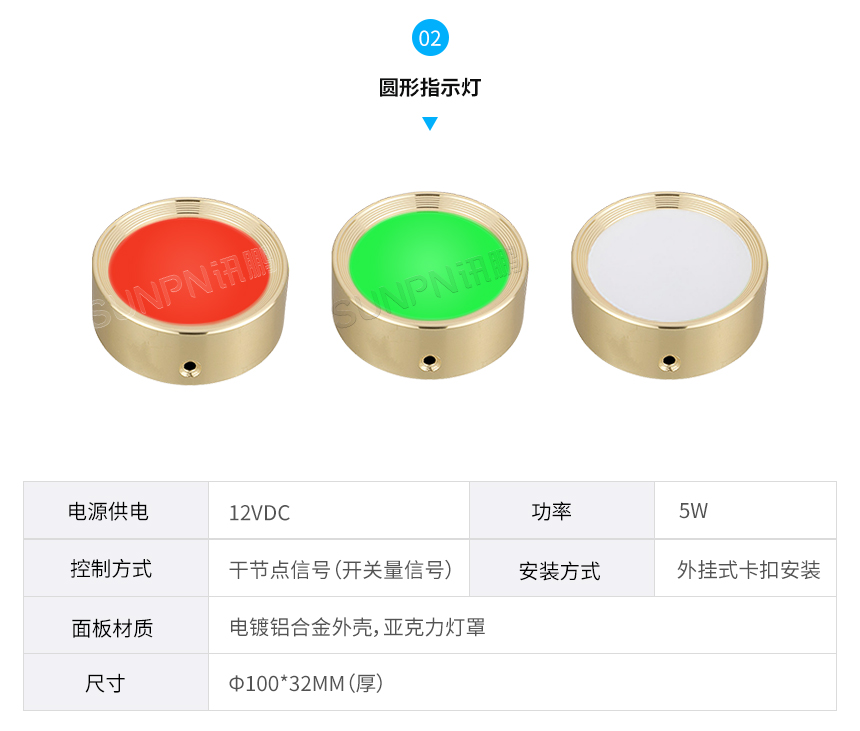Image resolution: width=860 pixels, height=731 pixels.
Task: Click the 5W value cell
Action: point(745,511)
